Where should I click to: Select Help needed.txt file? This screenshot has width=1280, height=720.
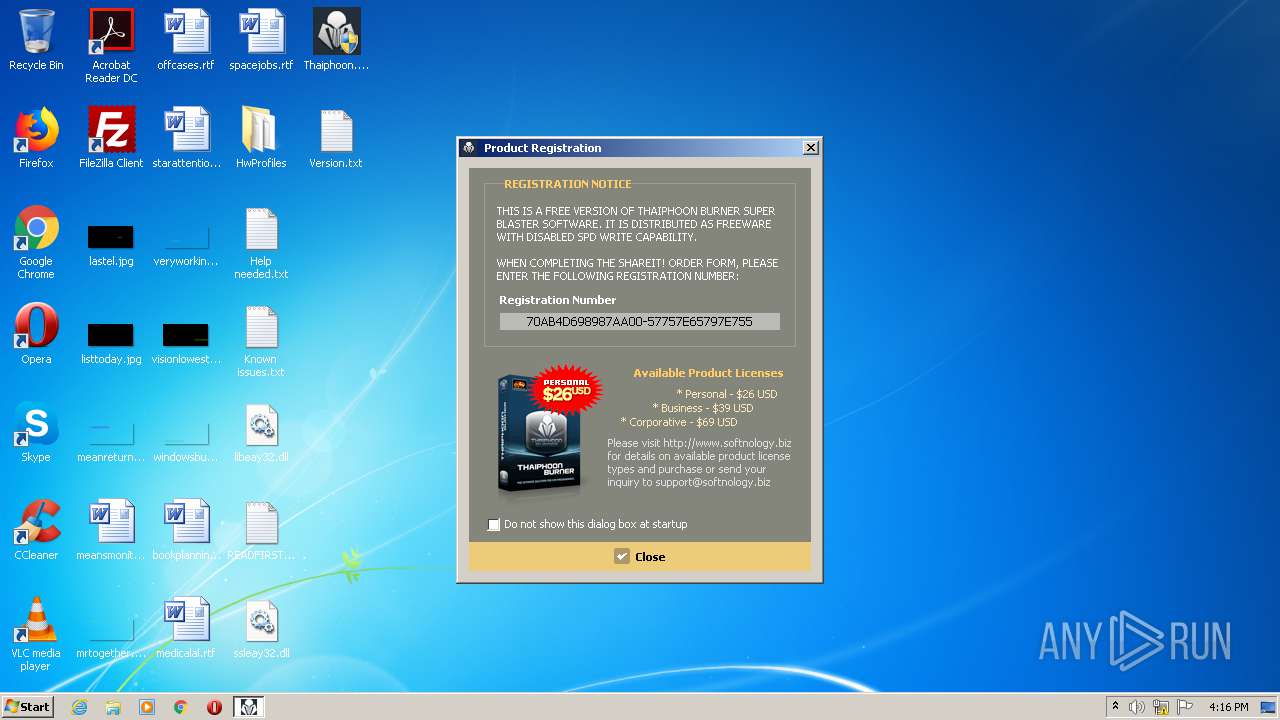(261, 242)
